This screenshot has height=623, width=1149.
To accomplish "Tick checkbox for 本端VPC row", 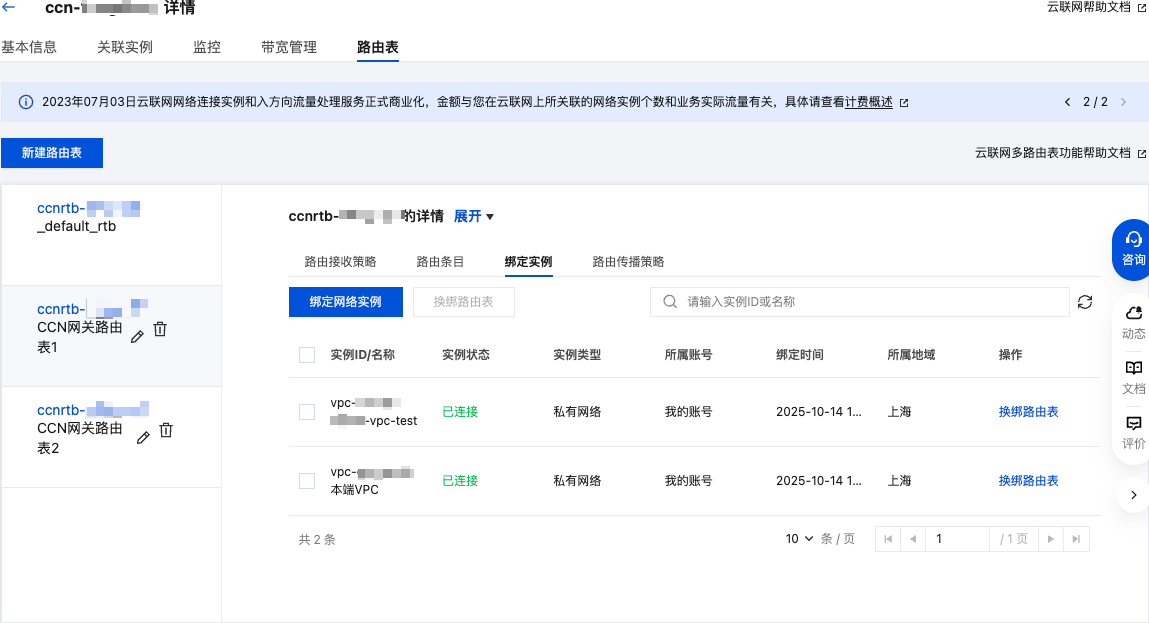I will 307,481.
